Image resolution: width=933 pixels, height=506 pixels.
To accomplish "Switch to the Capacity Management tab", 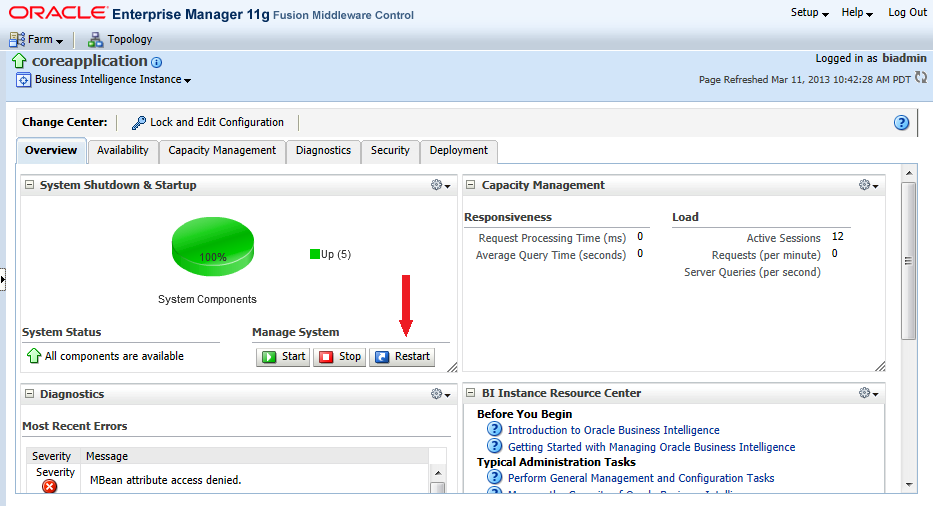I will 222,151.
